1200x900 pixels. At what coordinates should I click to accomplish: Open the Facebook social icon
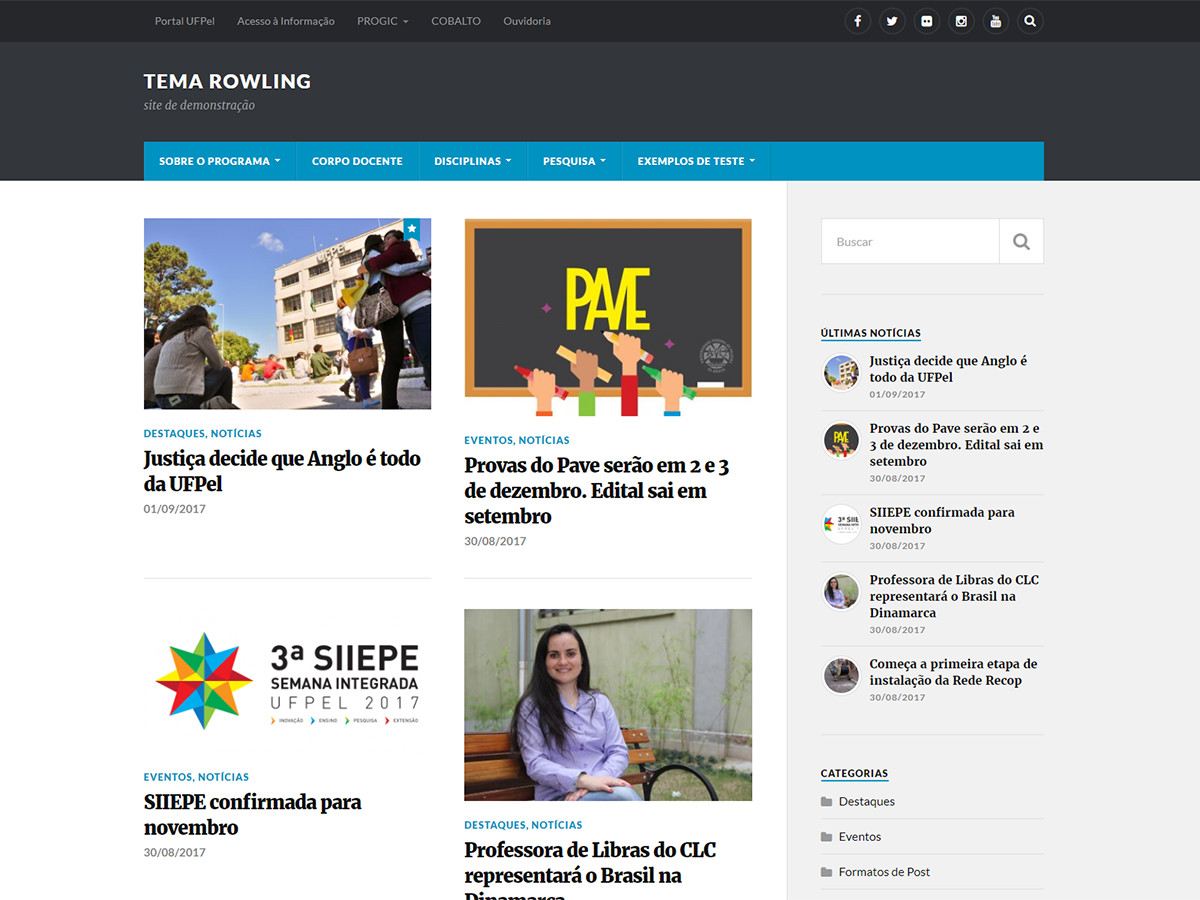click(x=857, y=21)
